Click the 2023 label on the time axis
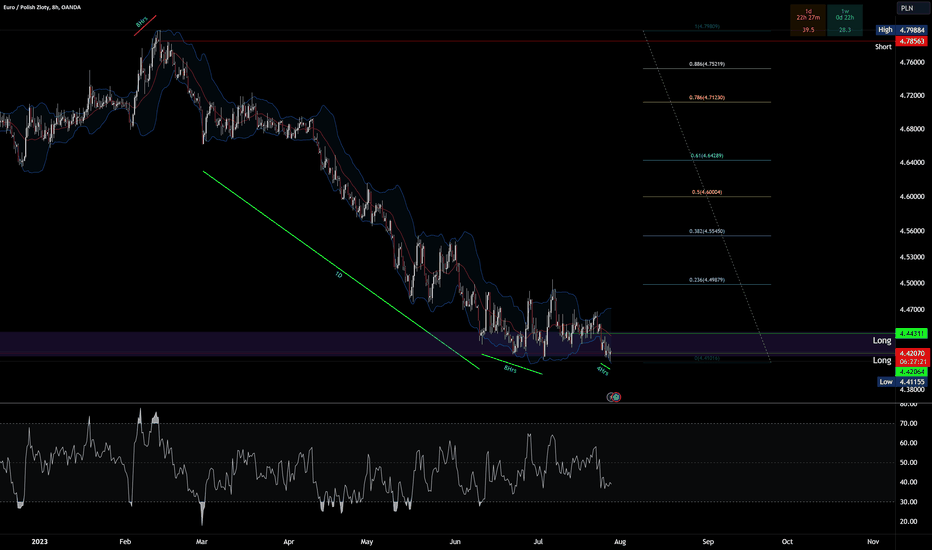 pyautogui.click(x=39, y=541)
